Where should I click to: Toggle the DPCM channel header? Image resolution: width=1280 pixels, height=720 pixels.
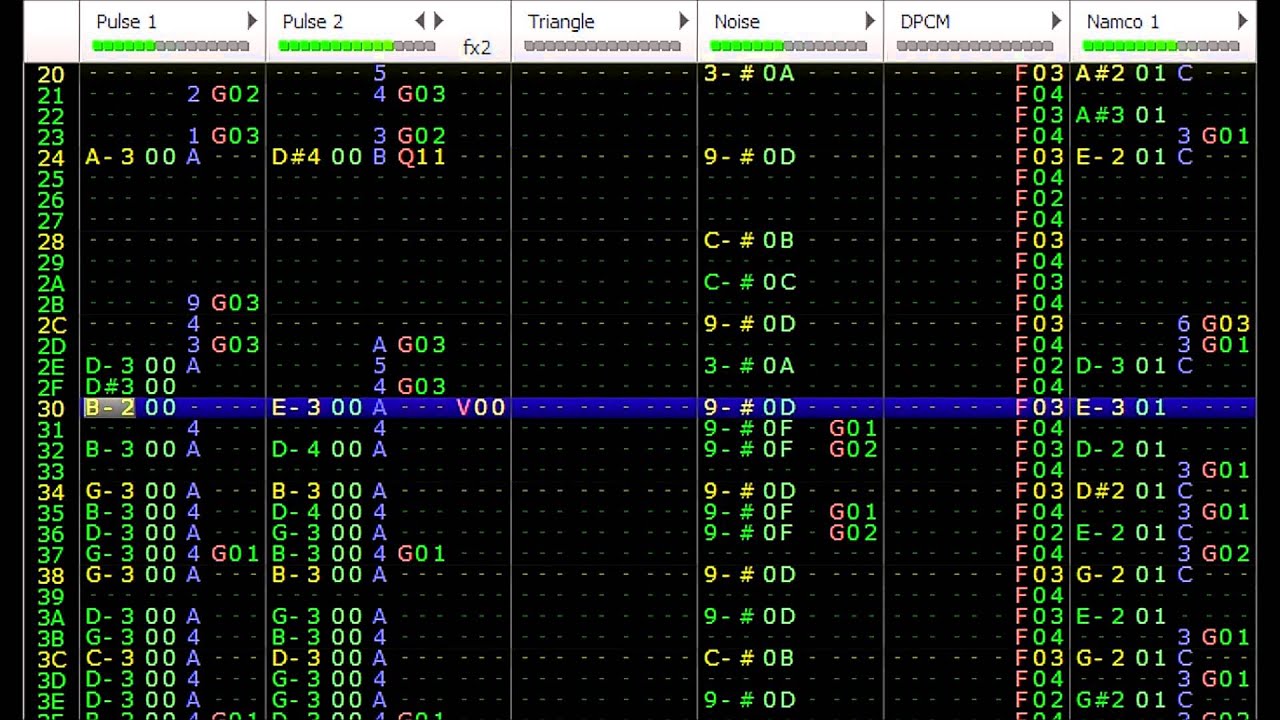pos(976,31)
